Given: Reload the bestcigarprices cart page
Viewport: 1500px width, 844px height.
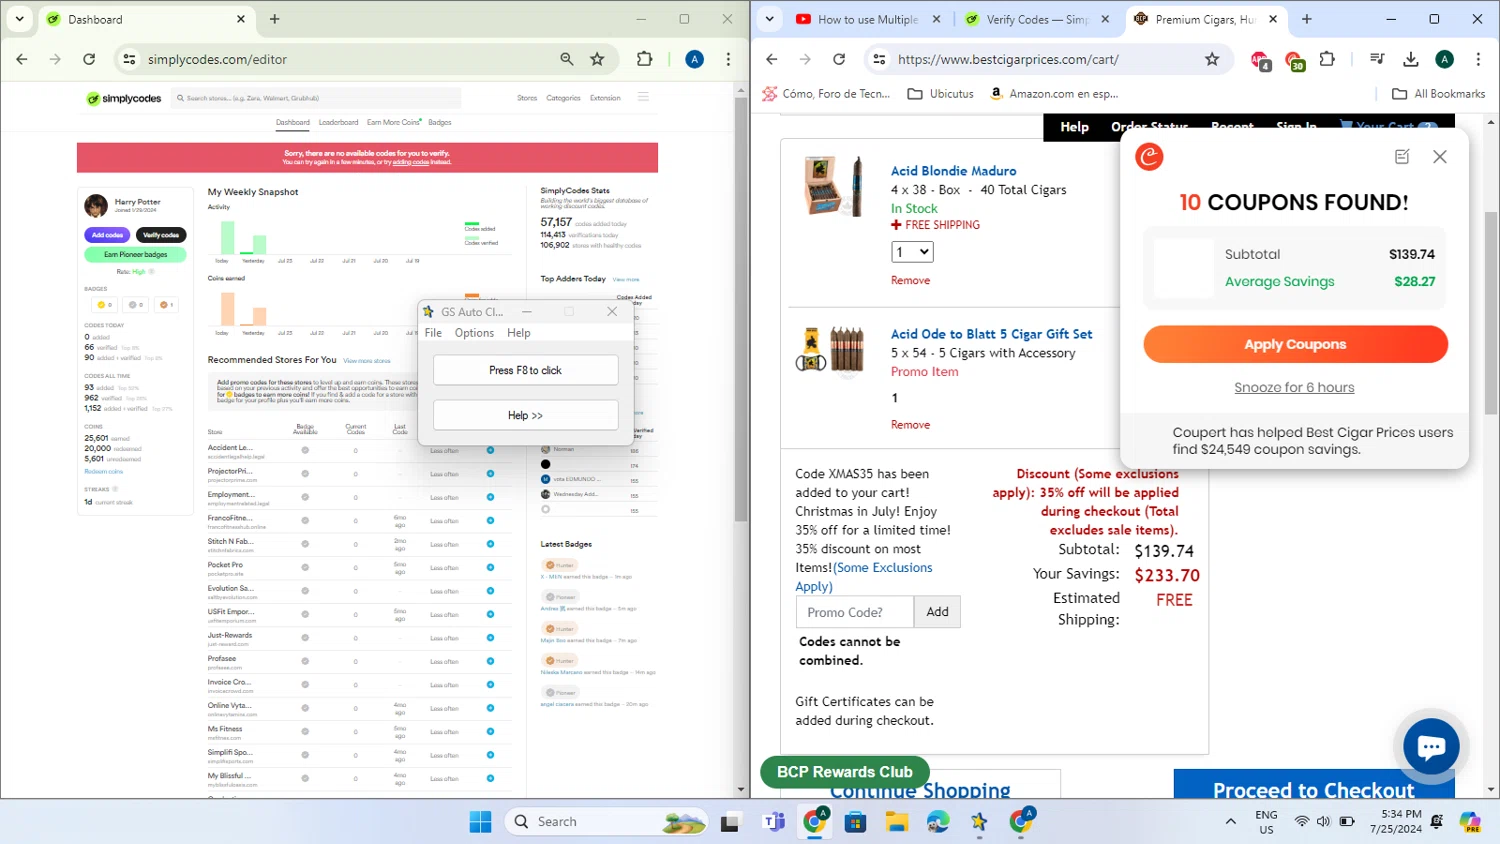Looking at the screenshot, I should 839,59.
